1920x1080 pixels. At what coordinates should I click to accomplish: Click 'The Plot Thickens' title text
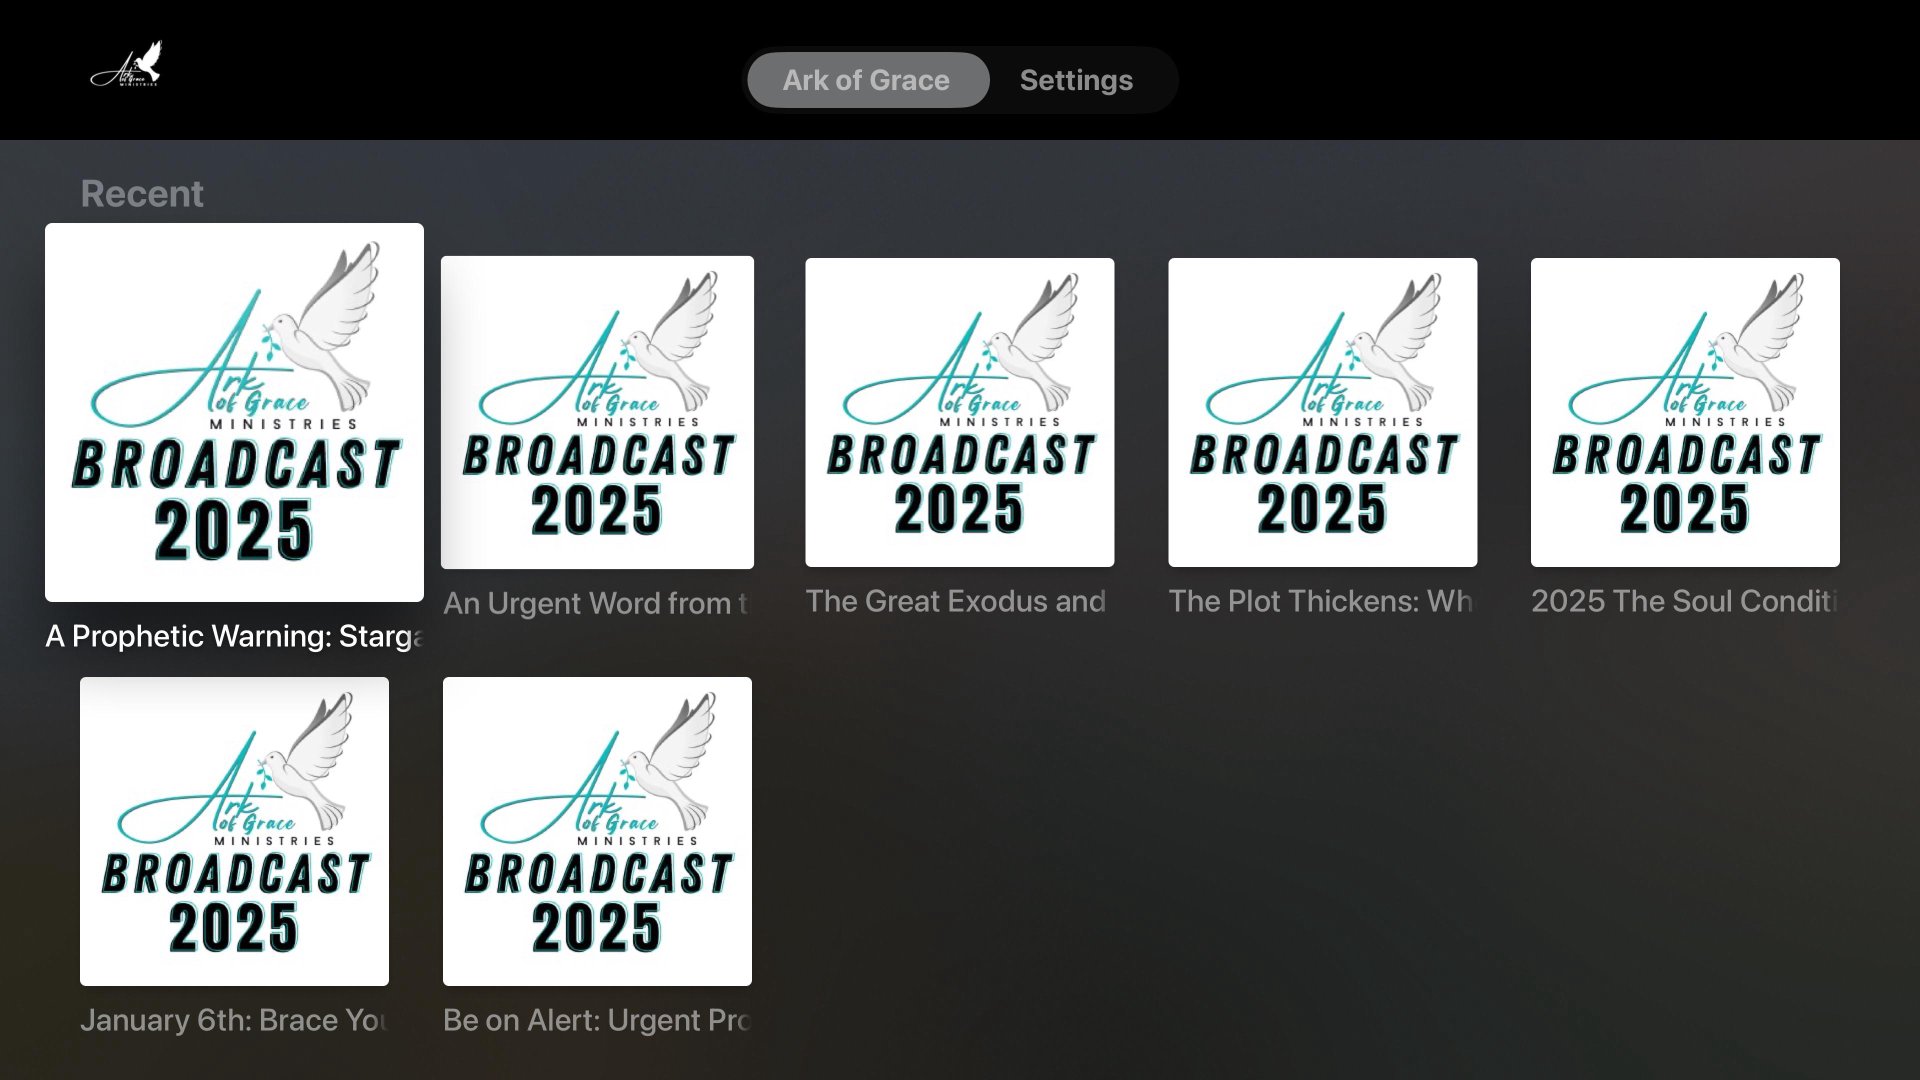pyautogui.click(x=1320, y=601)
